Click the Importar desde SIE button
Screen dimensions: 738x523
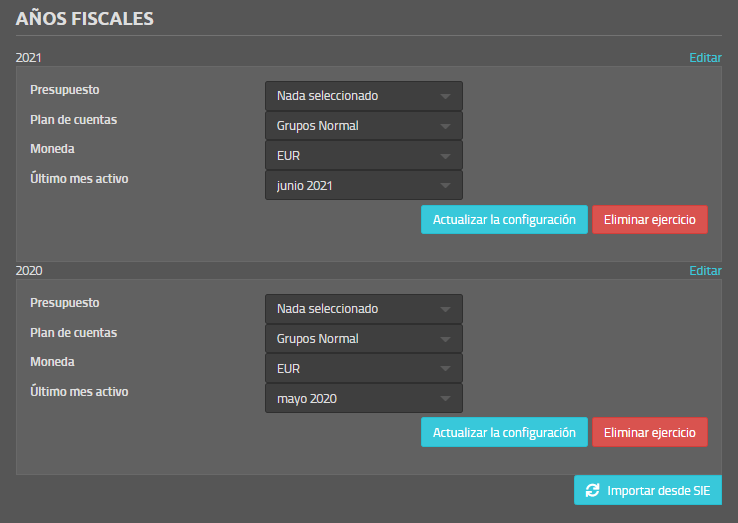point(648,490)
